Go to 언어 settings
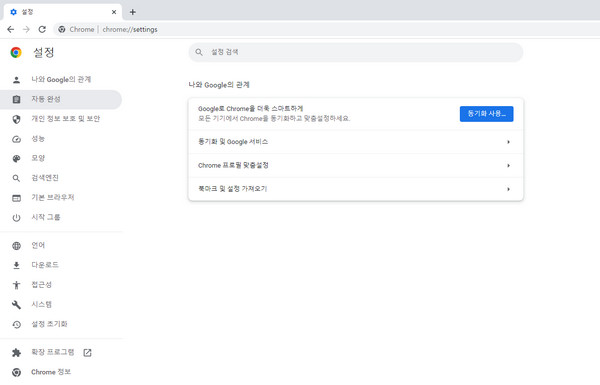Image resolution: width=600 pixels, height=385 pixels. click(61, 245)
